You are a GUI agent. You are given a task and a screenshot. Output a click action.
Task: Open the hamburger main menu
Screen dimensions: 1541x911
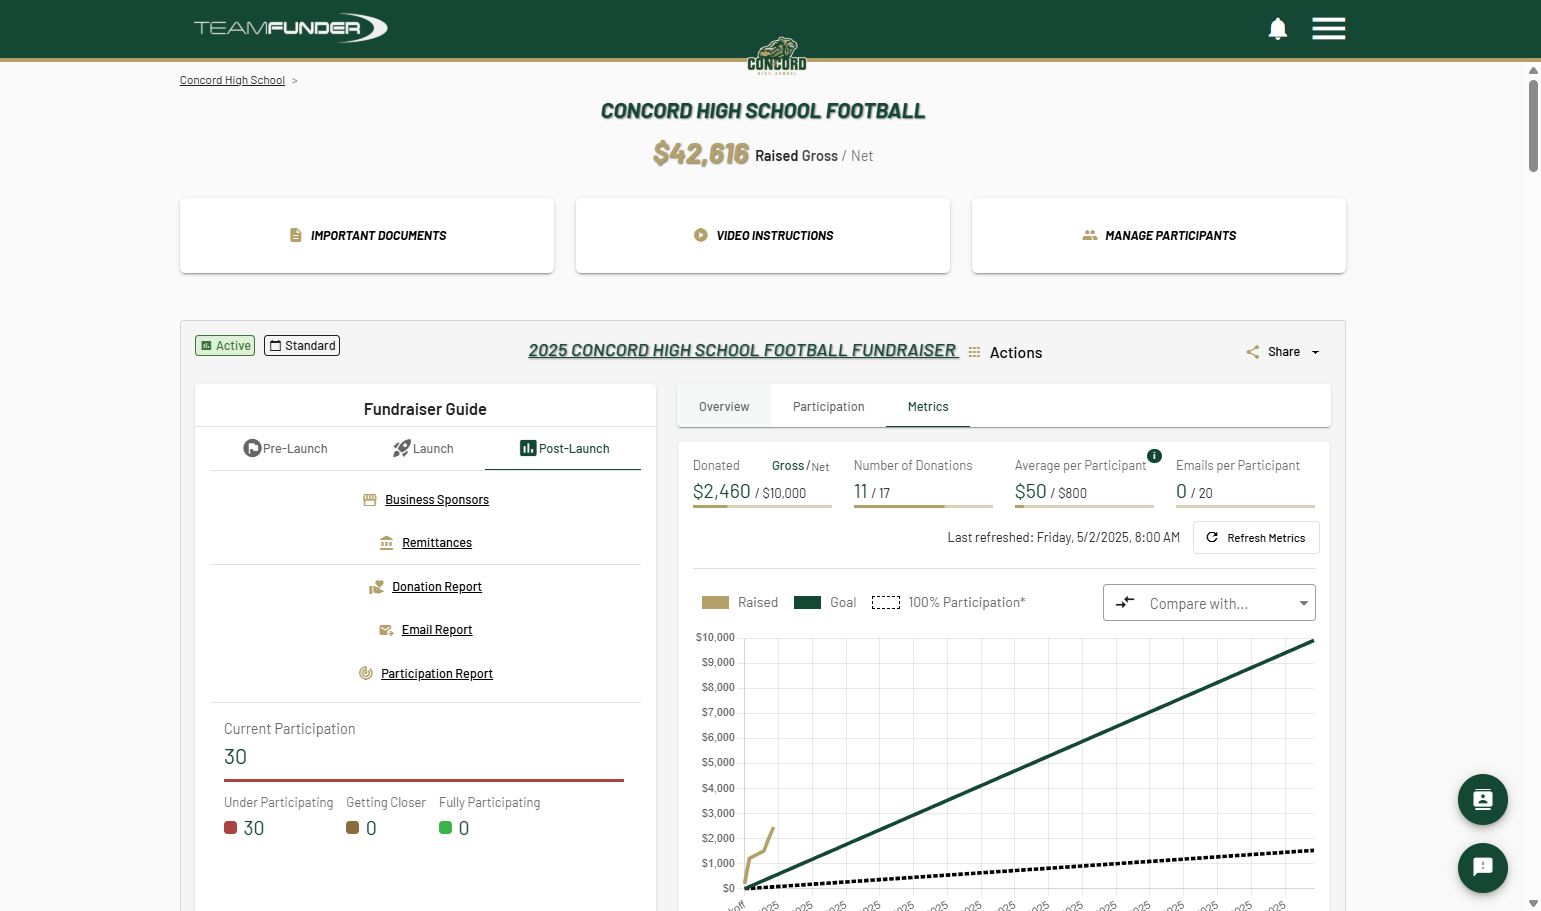(1328, 28)
